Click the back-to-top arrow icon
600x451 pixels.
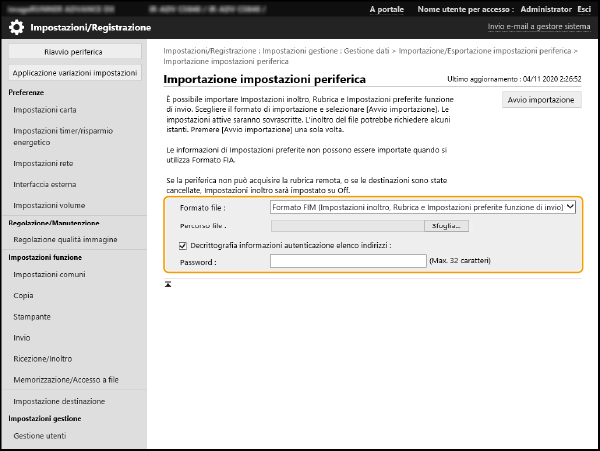(168, 285)
